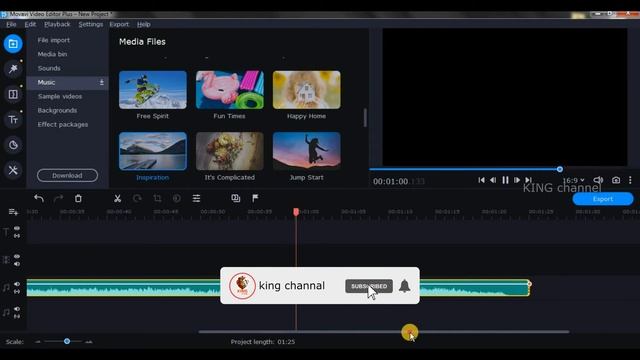Open the Export menu
This screenshot has height=360, width=640.
[119, 24]
